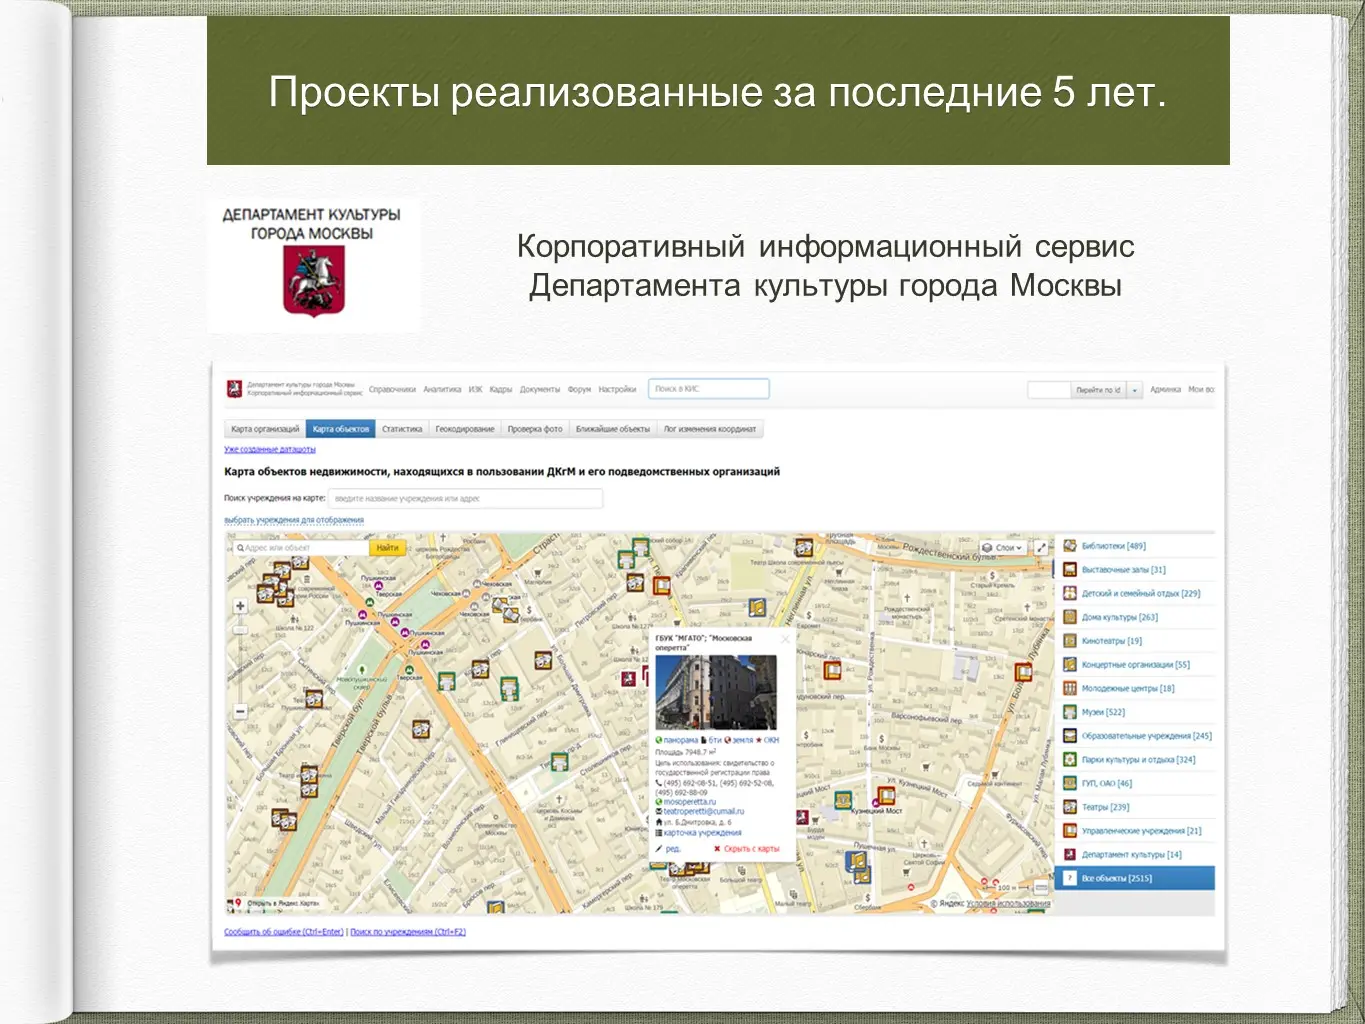Click the ГУП, ОАО [46] icon

[x=1069, y=783]
